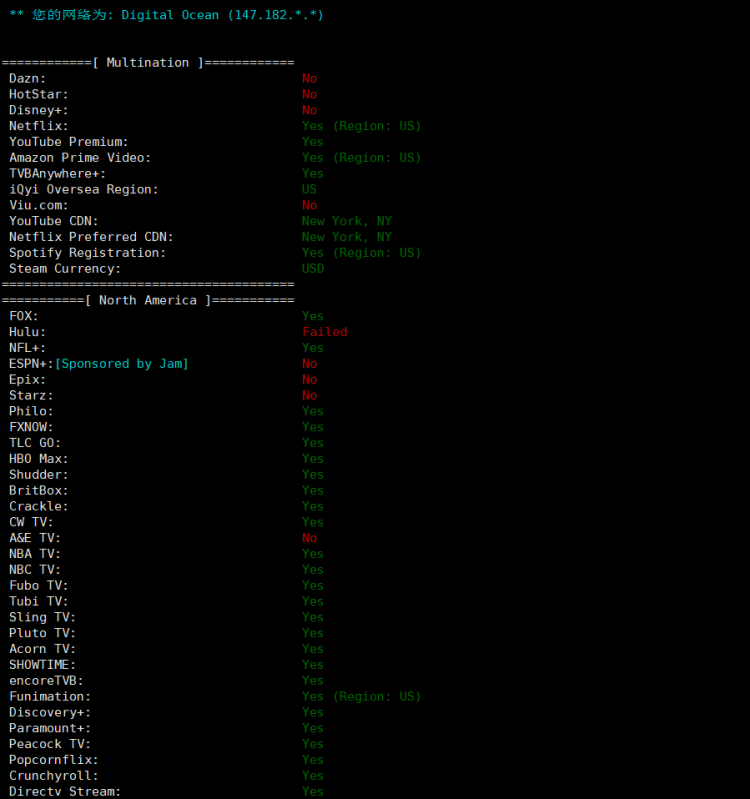This screenshot has width=750, height=799.
Task: Select the Crackle: label
Action: pyautogui.click(x=39, y=506)
